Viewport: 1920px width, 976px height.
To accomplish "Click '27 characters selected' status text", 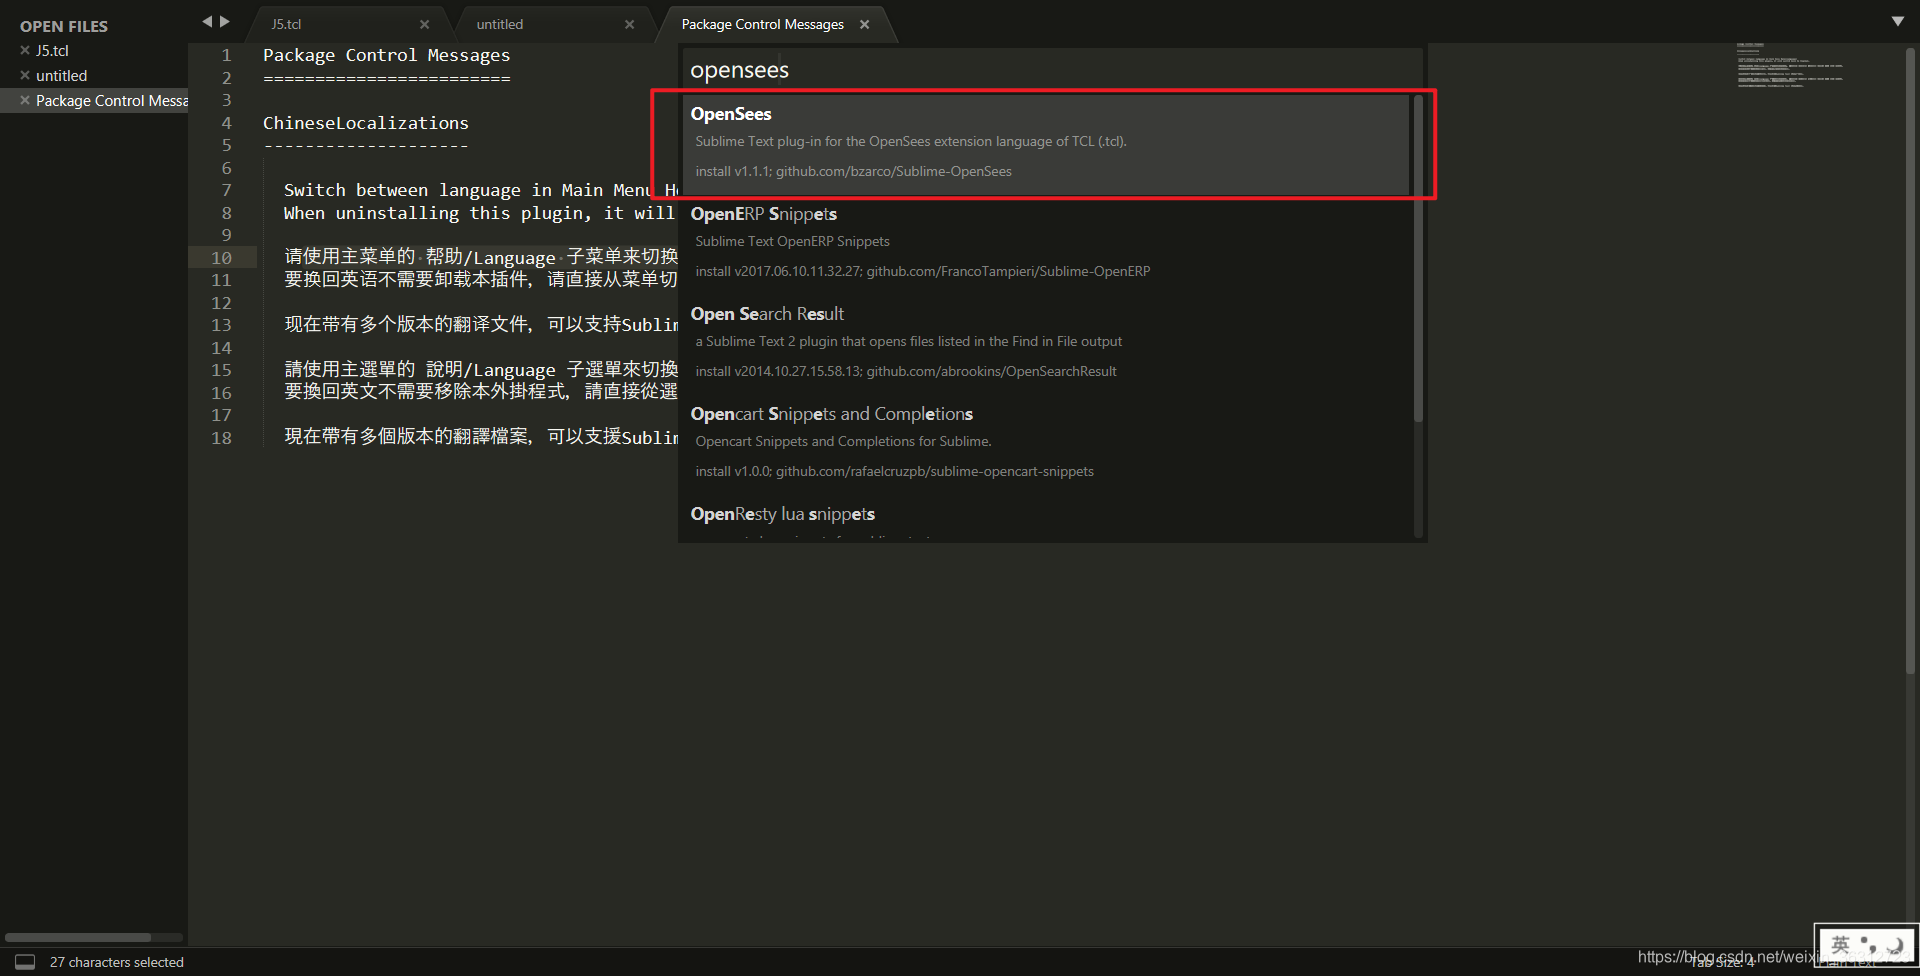I will point(117,962).
